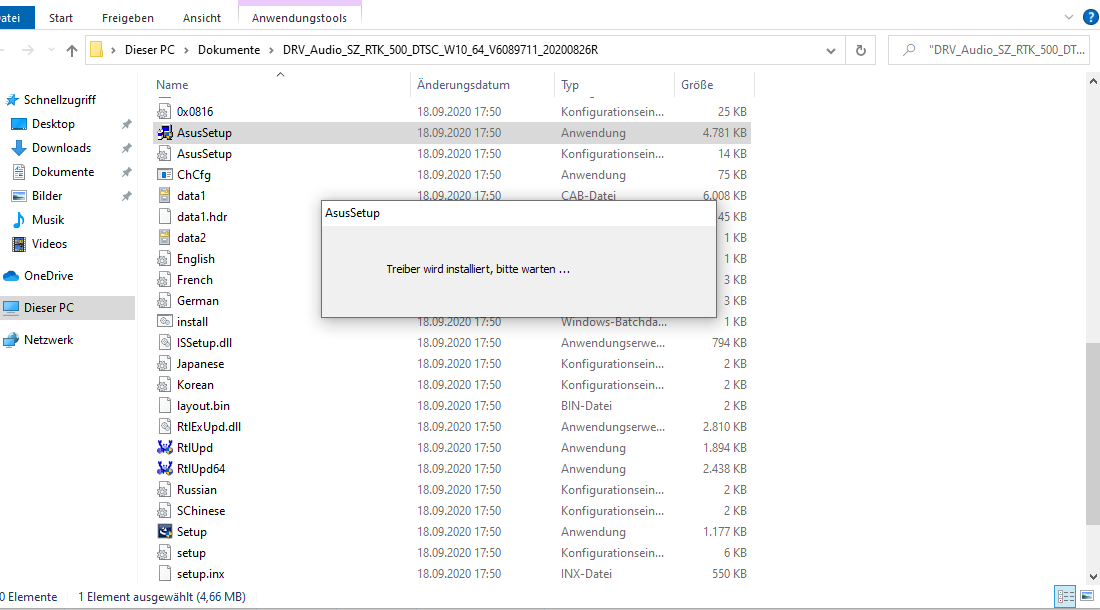Select Netzwerk in navigation pane
The width and height of the screenshot is (1100, 610).
point(48,339)
